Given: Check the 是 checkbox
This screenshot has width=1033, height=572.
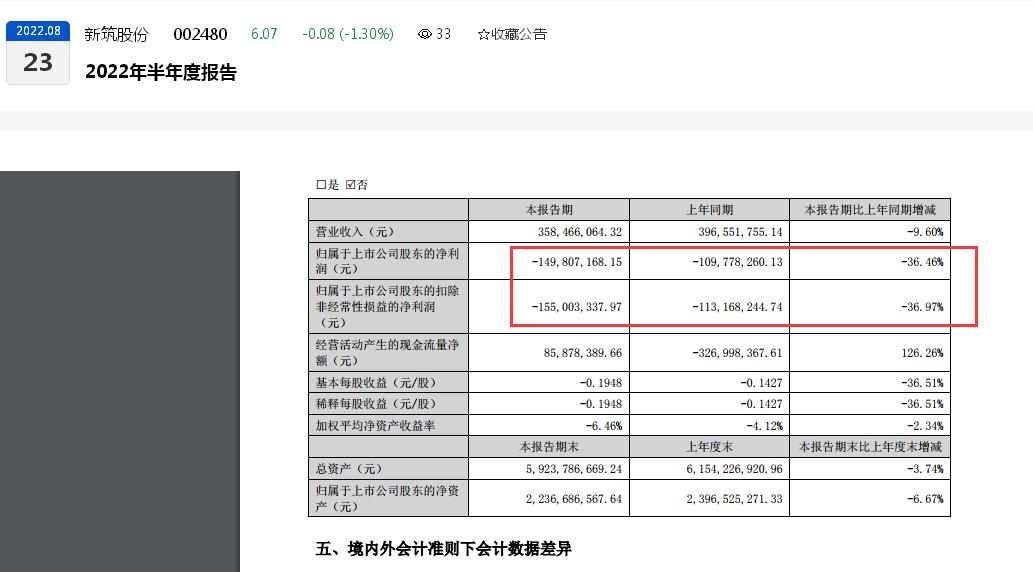Looking at the screenshot, I should pos(321,185).
